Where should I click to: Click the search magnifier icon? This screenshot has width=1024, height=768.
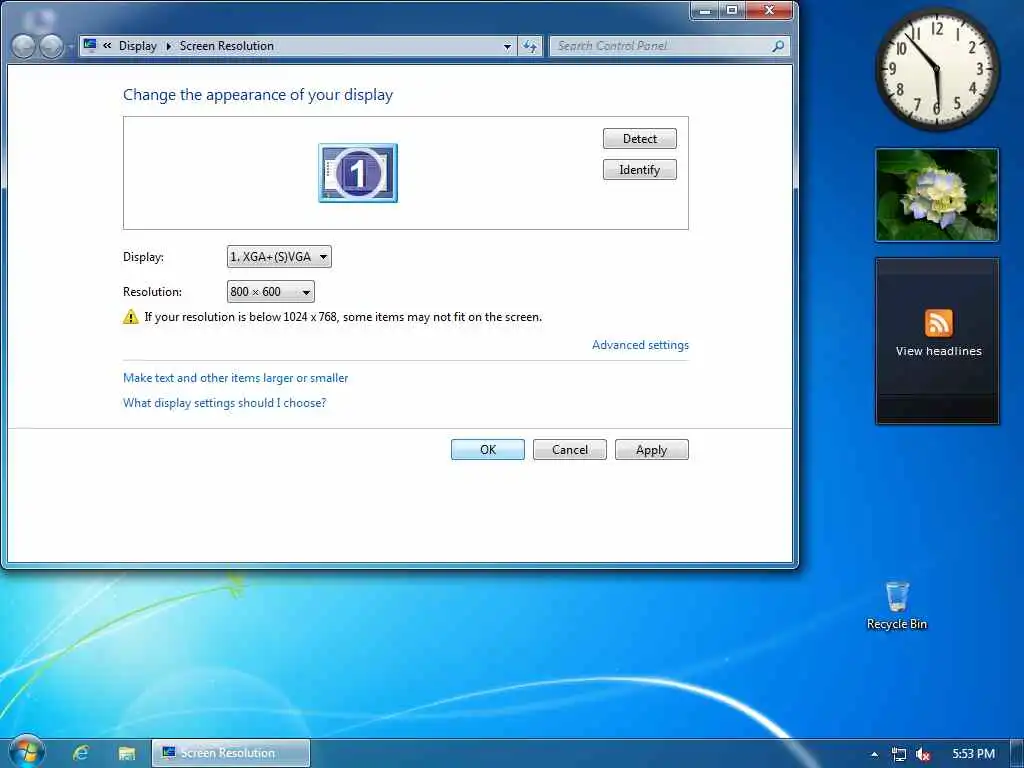(778, 46)
